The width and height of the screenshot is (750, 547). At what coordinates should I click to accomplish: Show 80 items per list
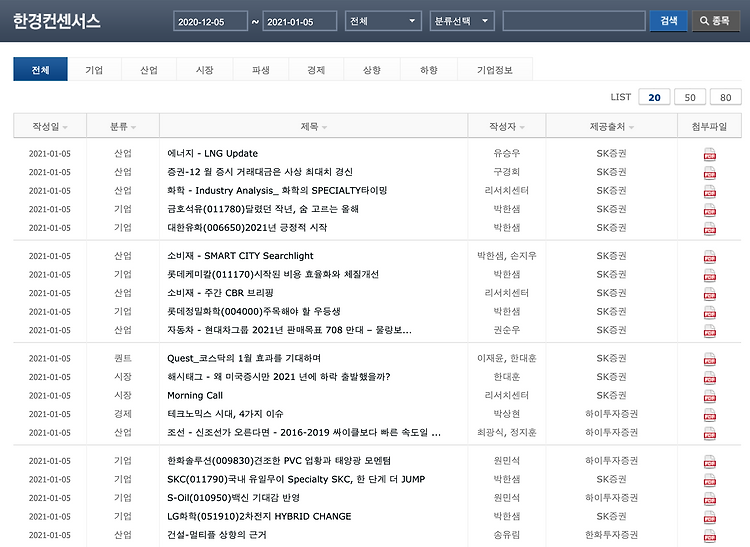726,97
